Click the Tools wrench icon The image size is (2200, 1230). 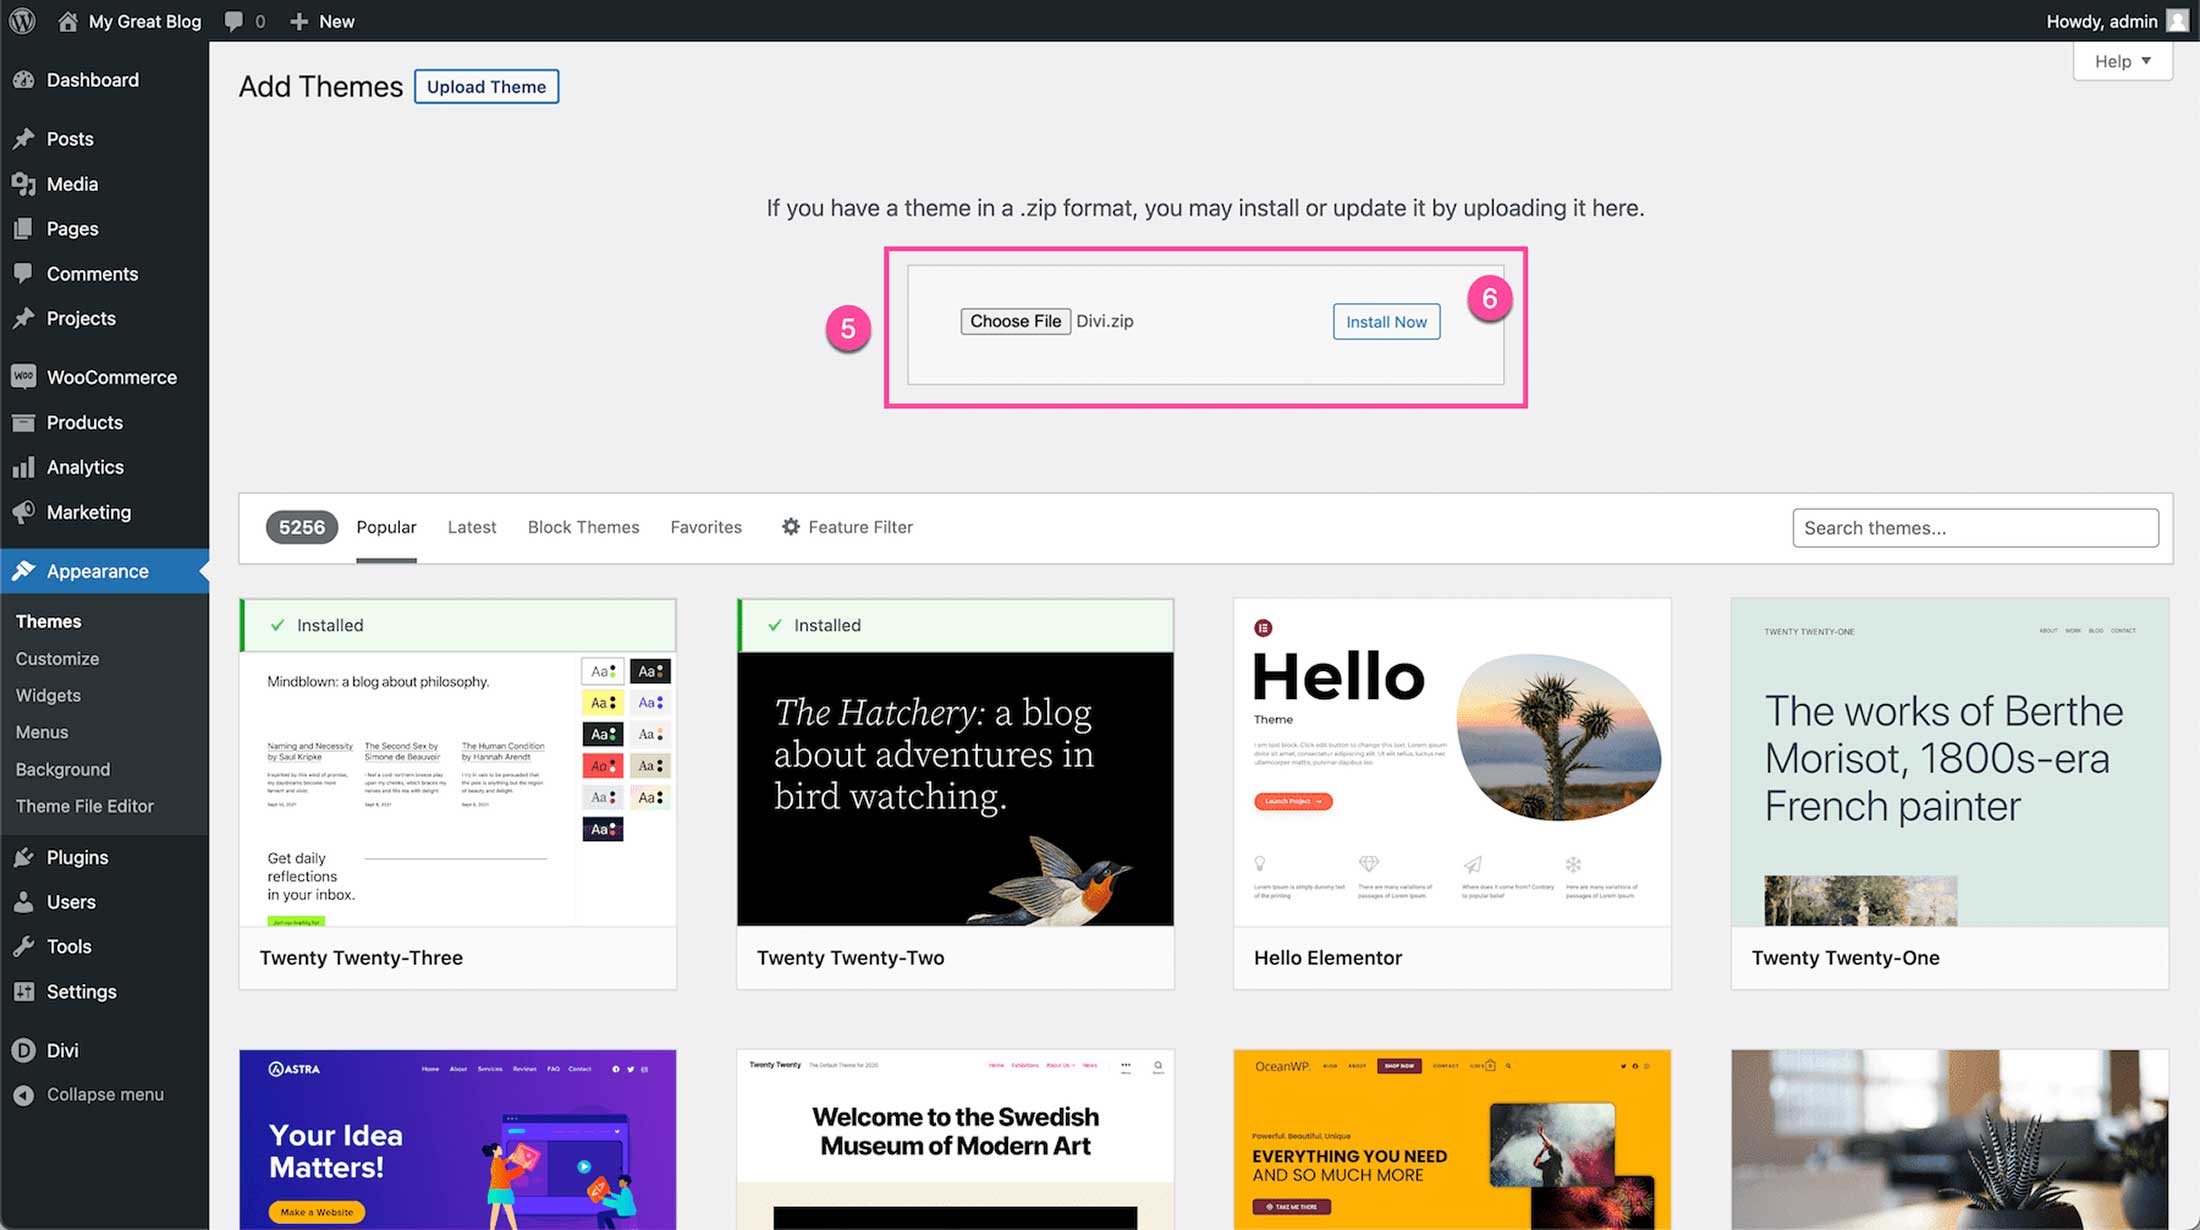[x=25, y=946]
